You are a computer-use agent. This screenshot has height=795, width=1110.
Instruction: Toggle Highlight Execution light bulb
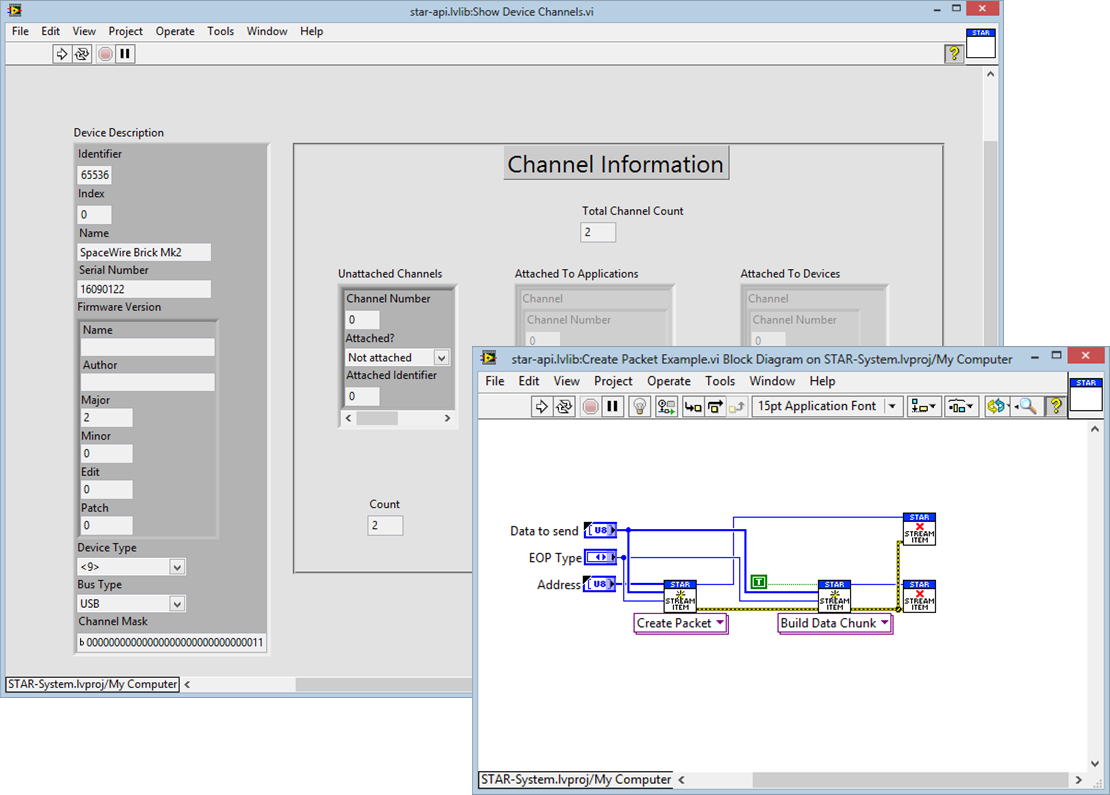click(639, 406)
